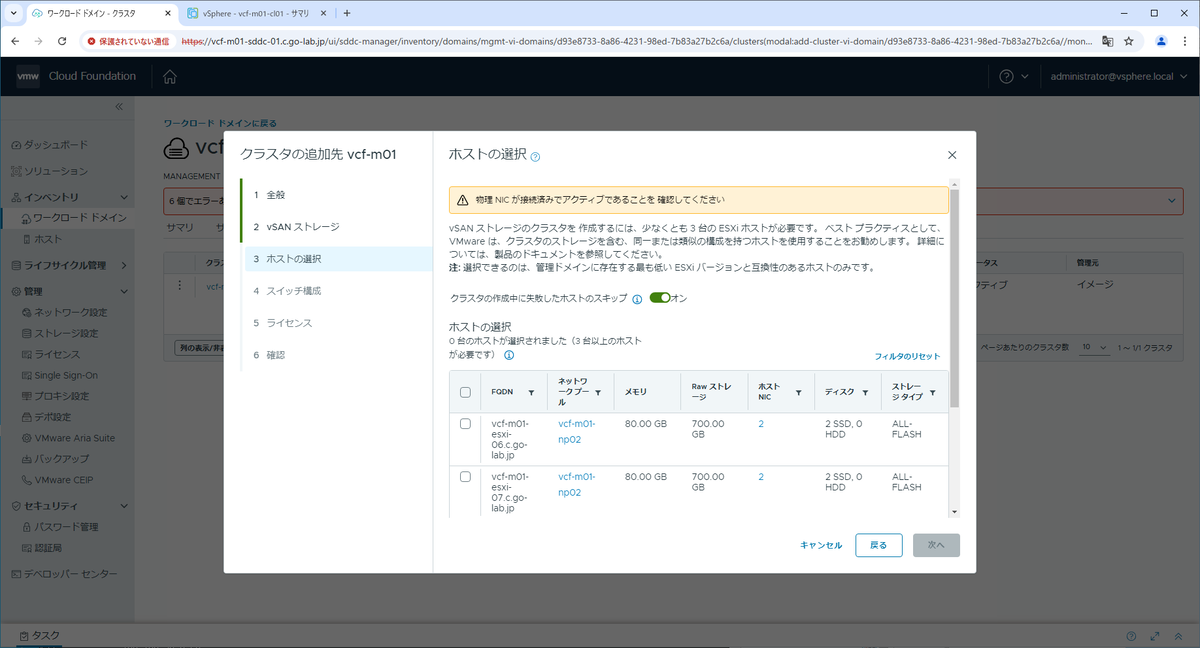Filter the ネットワークプール column
The height and width of the screenshot is (648, 1200).
(598, 393)
